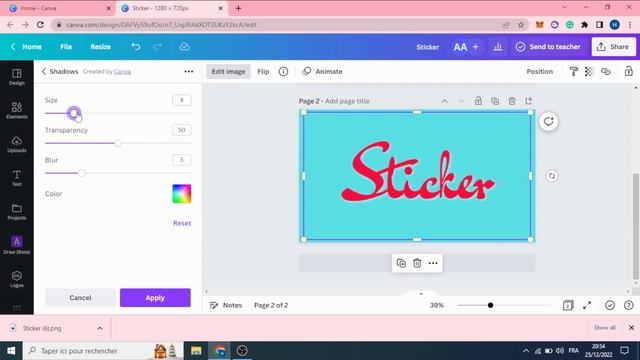The image size is (640, 360).
Task: Lock page 2 with padlock icon
Action: pos(478,101)
